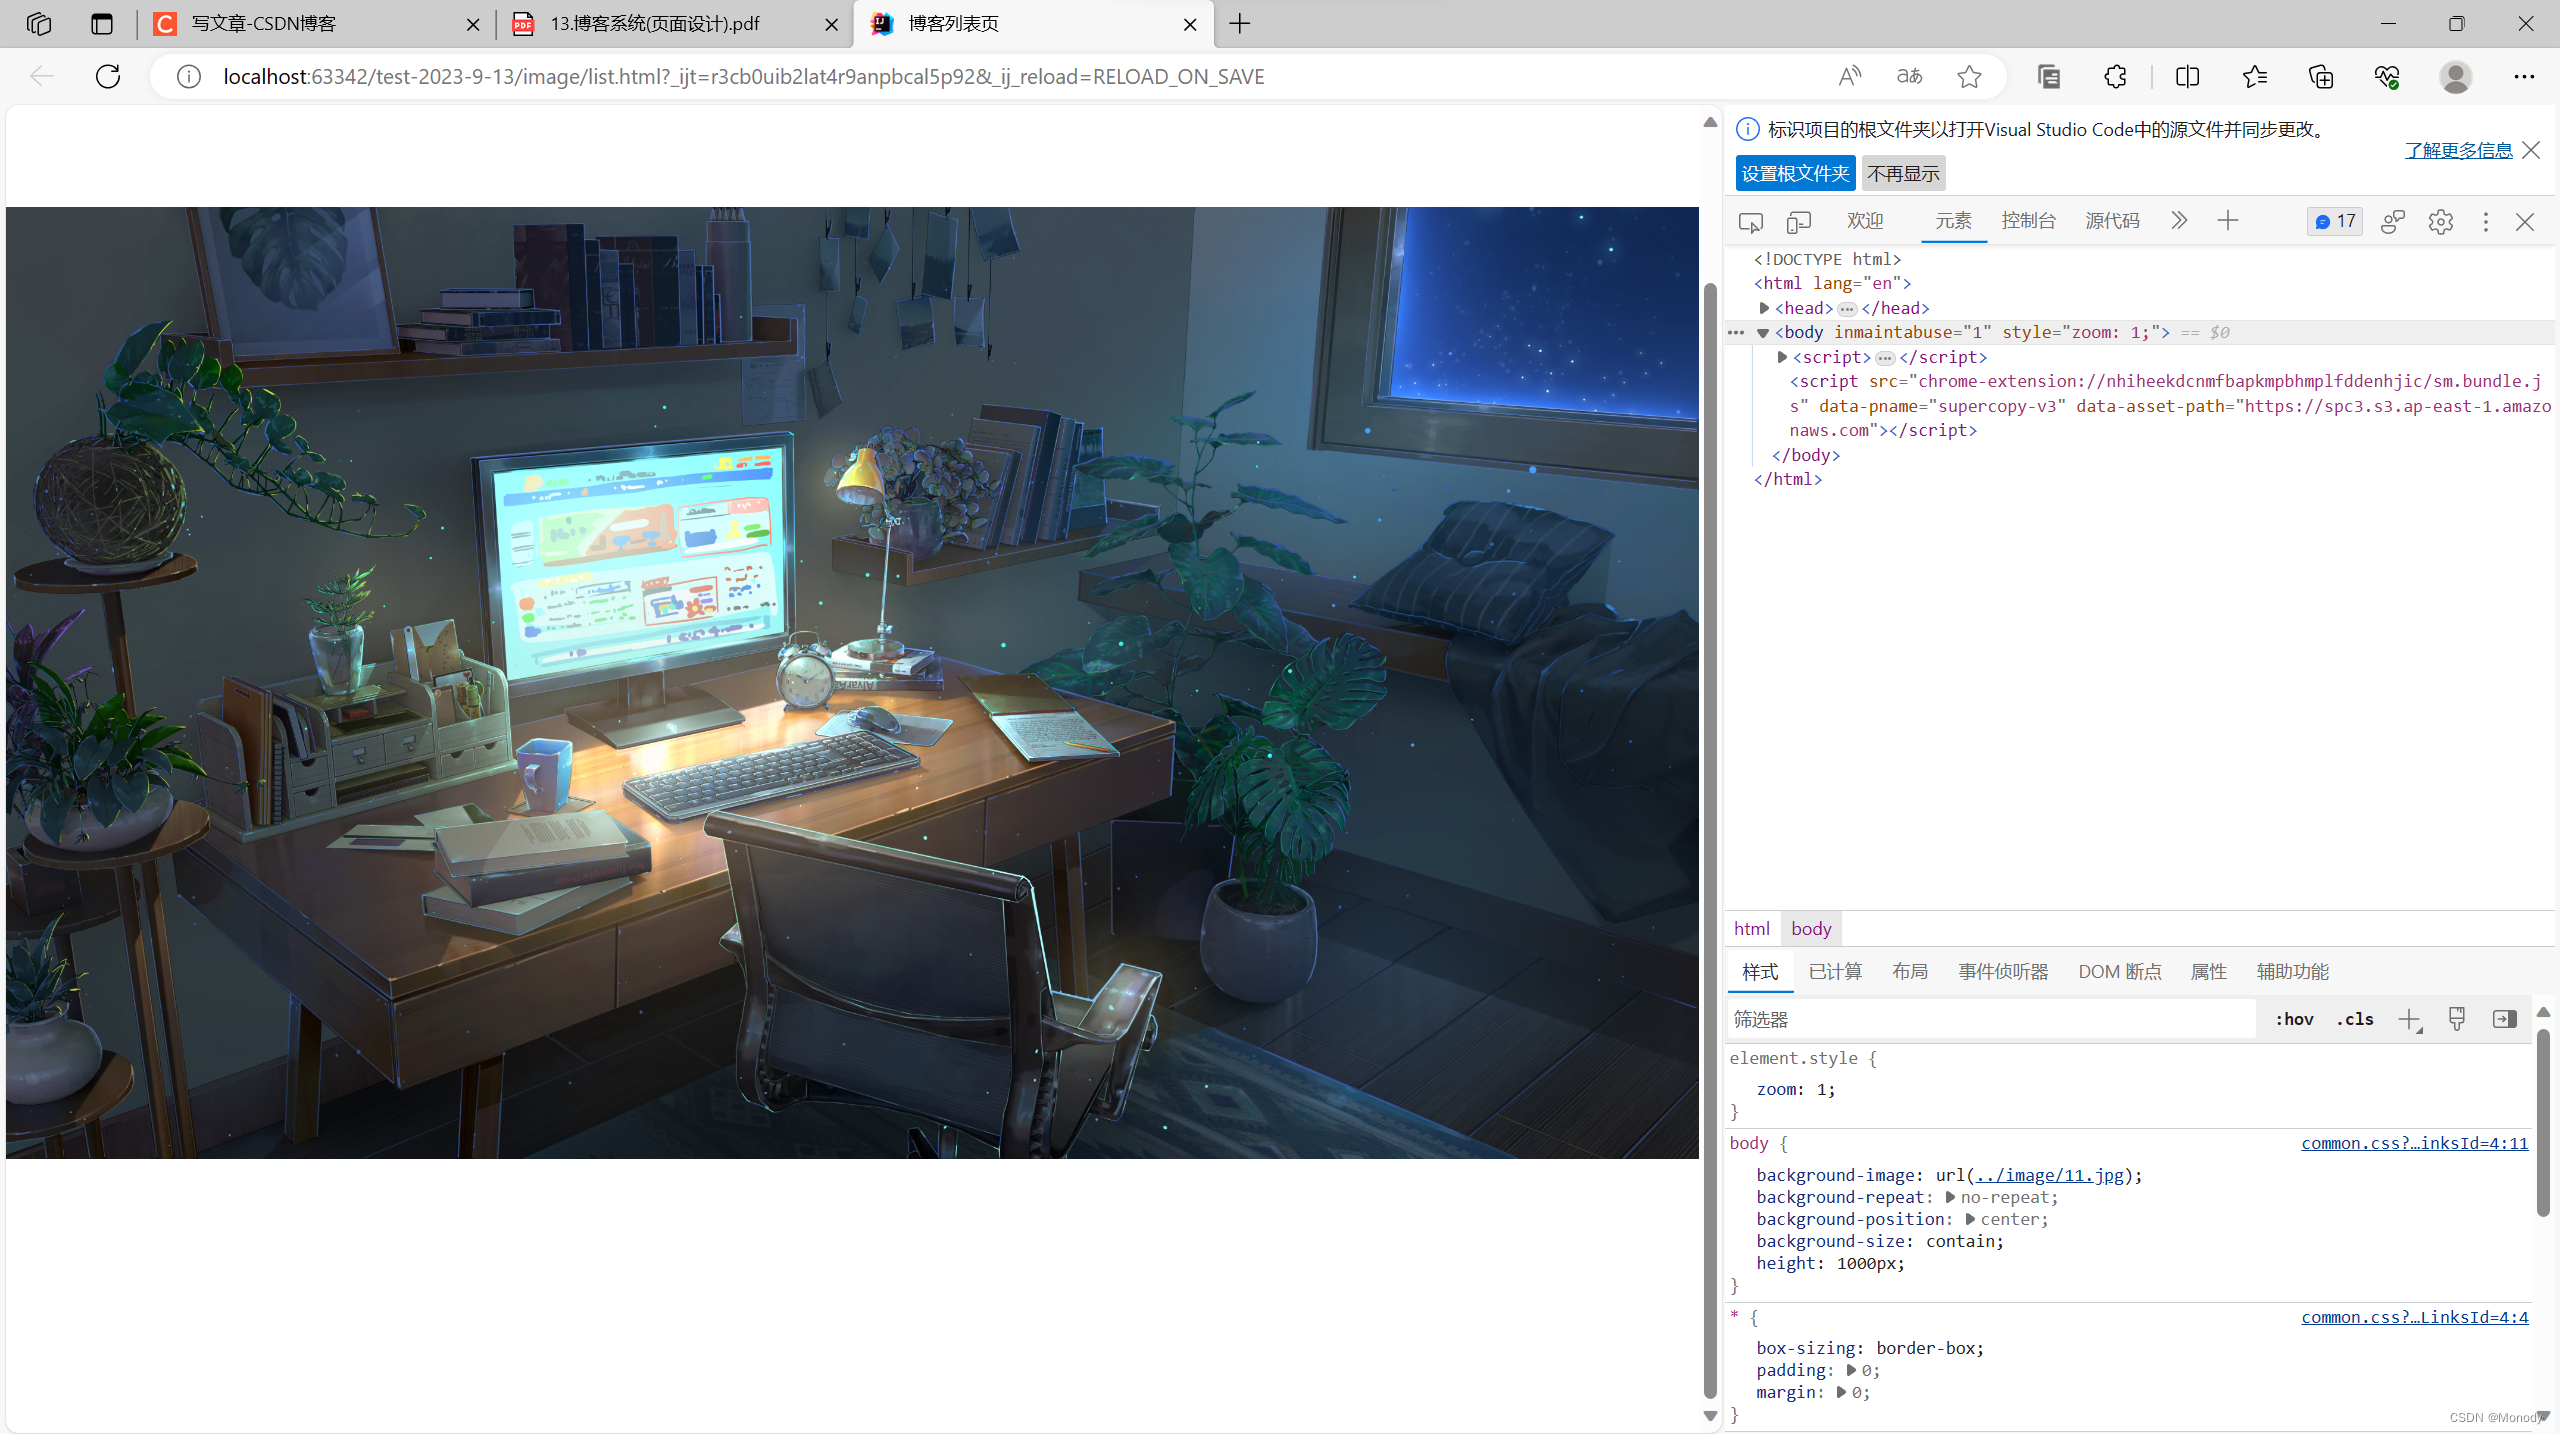This screenshot has width=2560, height=1434.
Task: Expand background-repeat shorthand triangle
Action: coord(1950,1197)
